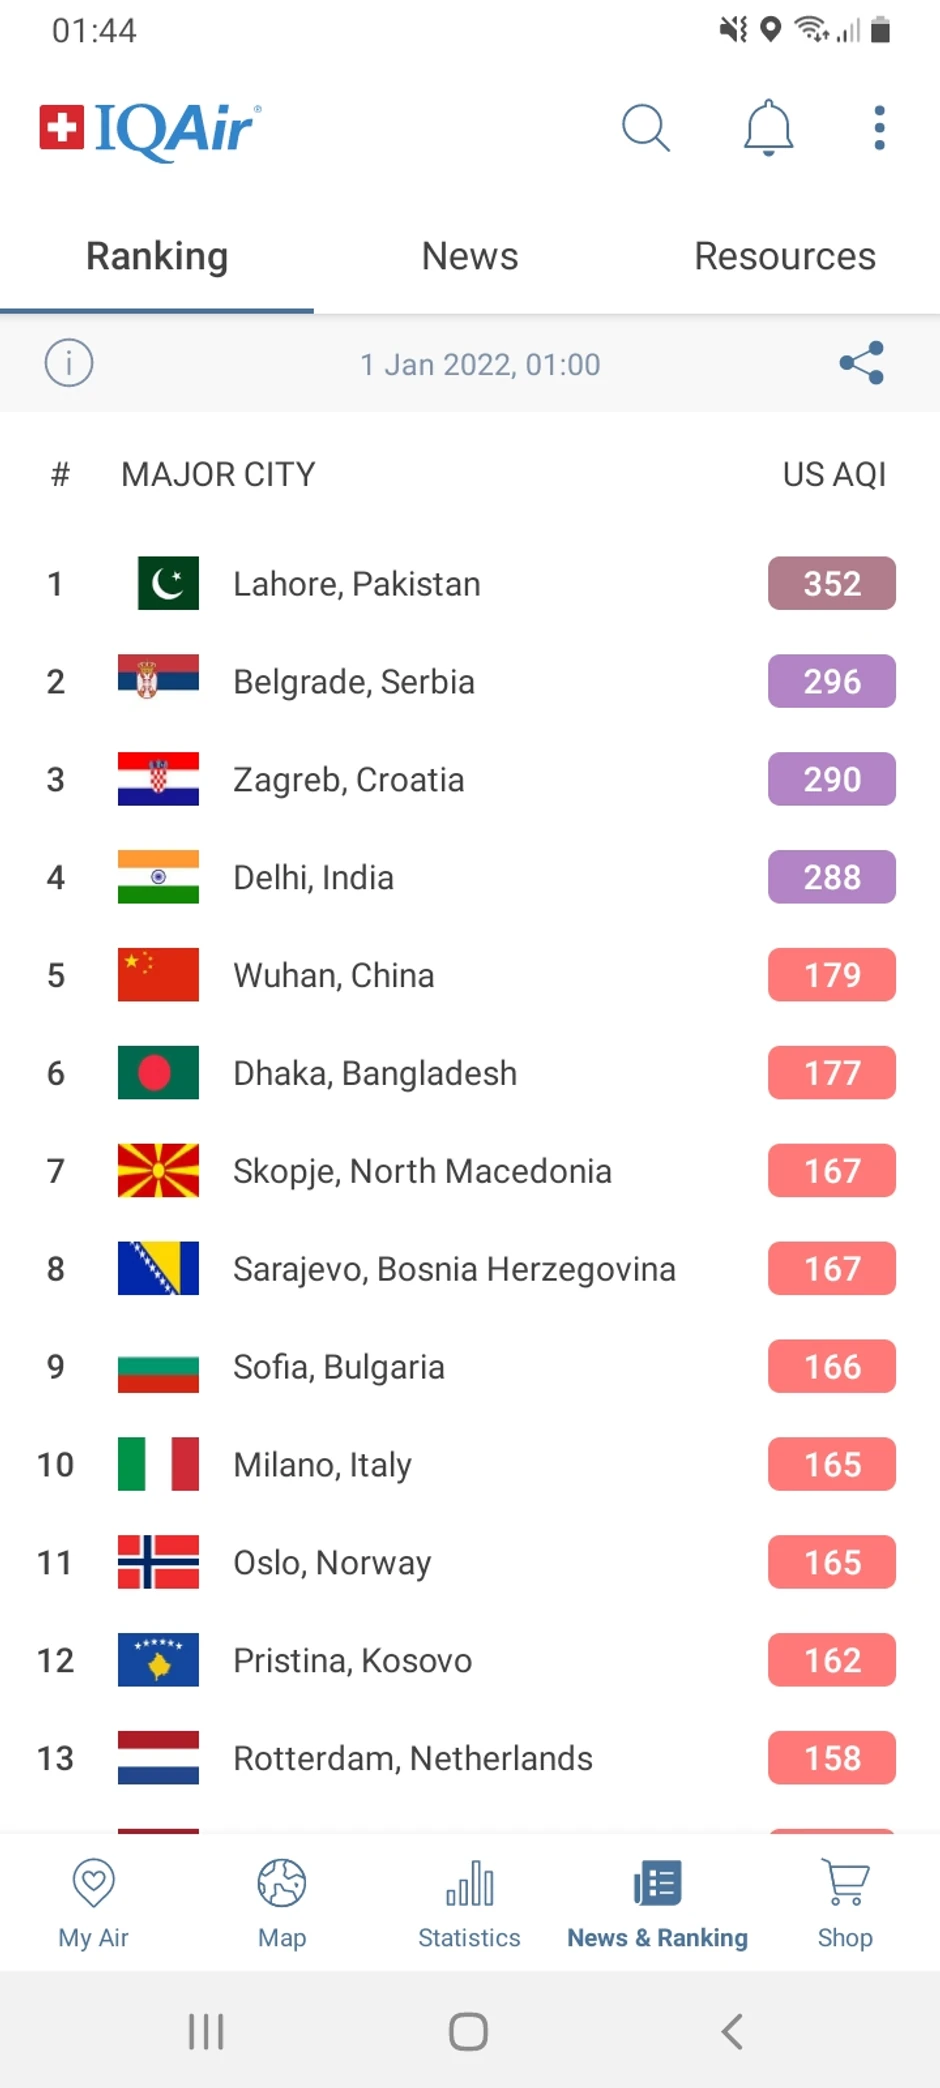Tap the purple 288 AQI badge for Delhi
The width and height of the screenshot is (940, 2088).
[831, 878]
